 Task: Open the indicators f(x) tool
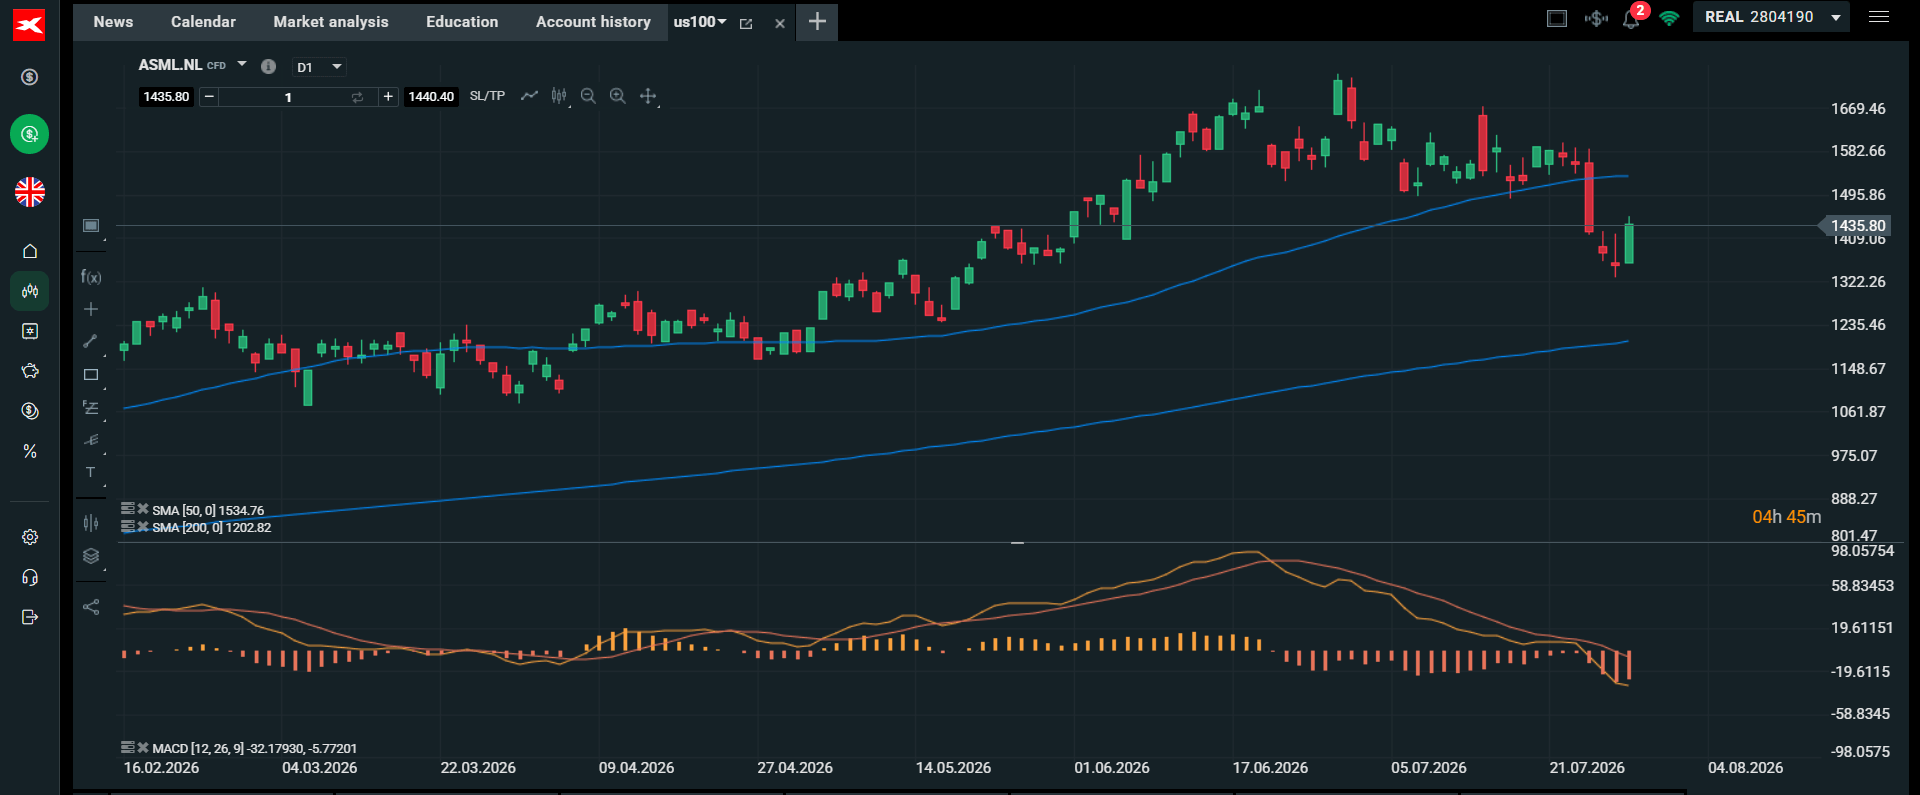click(90, 277)
